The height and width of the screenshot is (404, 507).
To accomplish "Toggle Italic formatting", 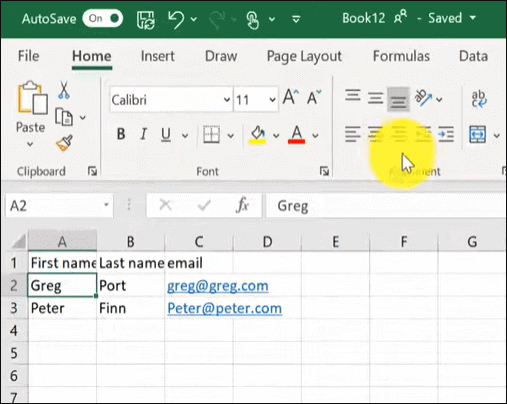I will (143, 134).
